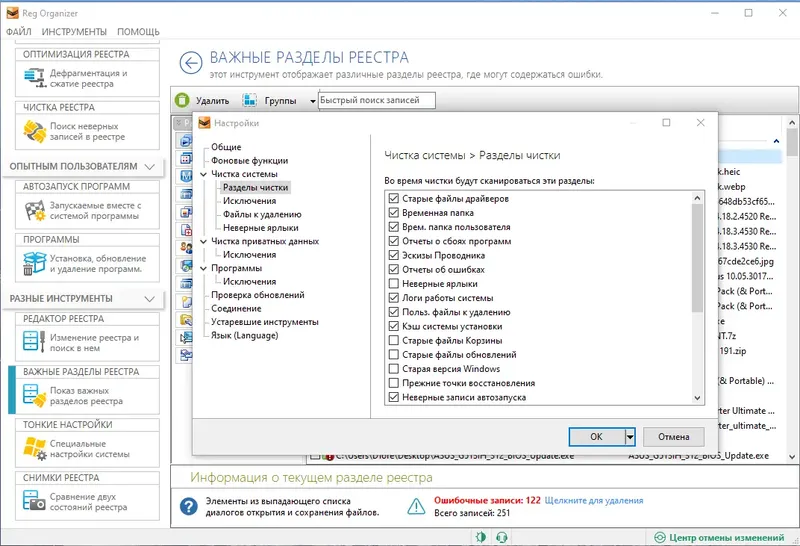Open the ФАЙЛ menu
This screenshot has height=546, width=800.
[x=19, y=32]
